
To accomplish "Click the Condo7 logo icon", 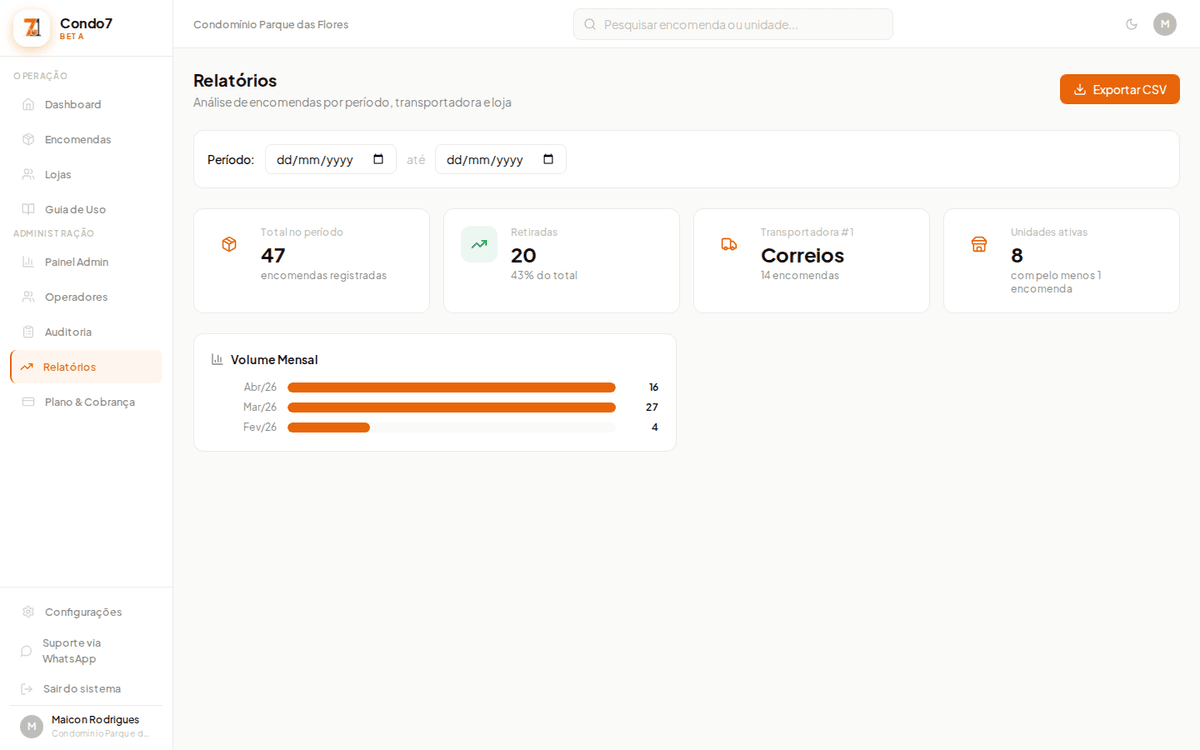I will 32,28.
